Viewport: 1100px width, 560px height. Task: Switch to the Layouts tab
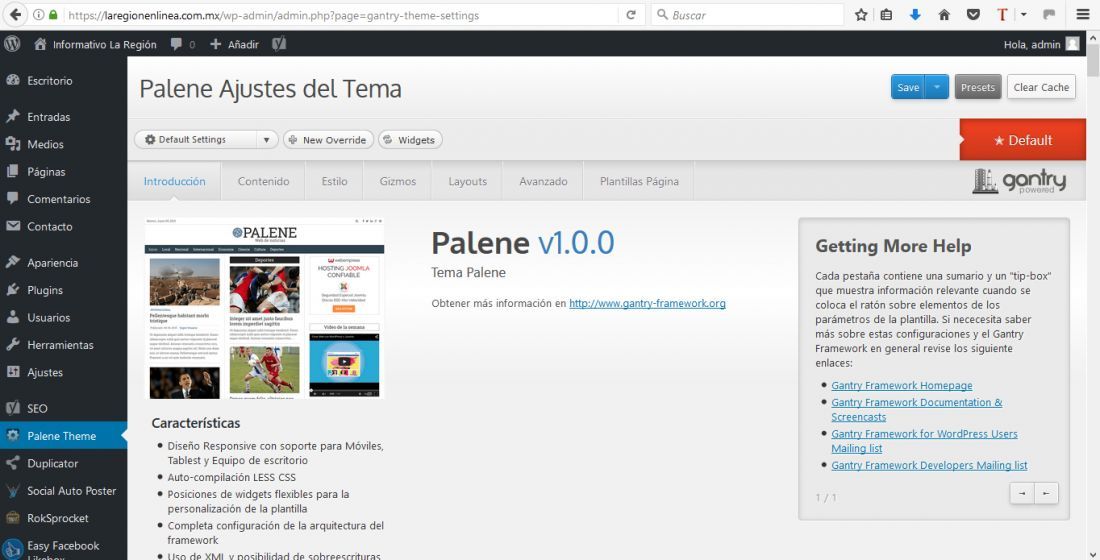coord(467,181)
